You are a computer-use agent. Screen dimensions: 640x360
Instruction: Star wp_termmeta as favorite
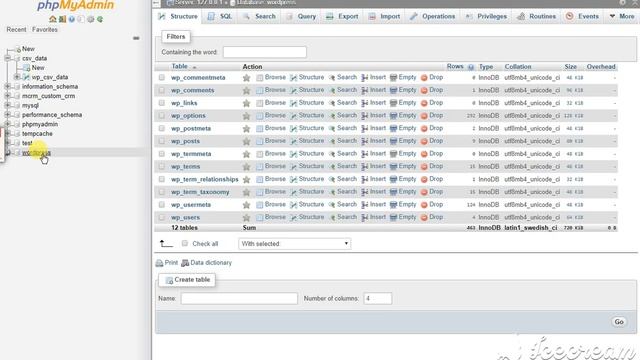pos(247,154)
